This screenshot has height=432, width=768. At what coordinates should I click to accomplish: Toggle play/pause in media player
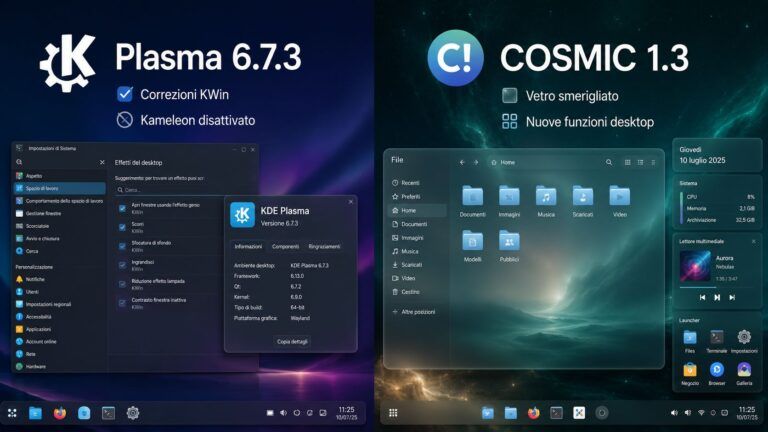[717, 297]
